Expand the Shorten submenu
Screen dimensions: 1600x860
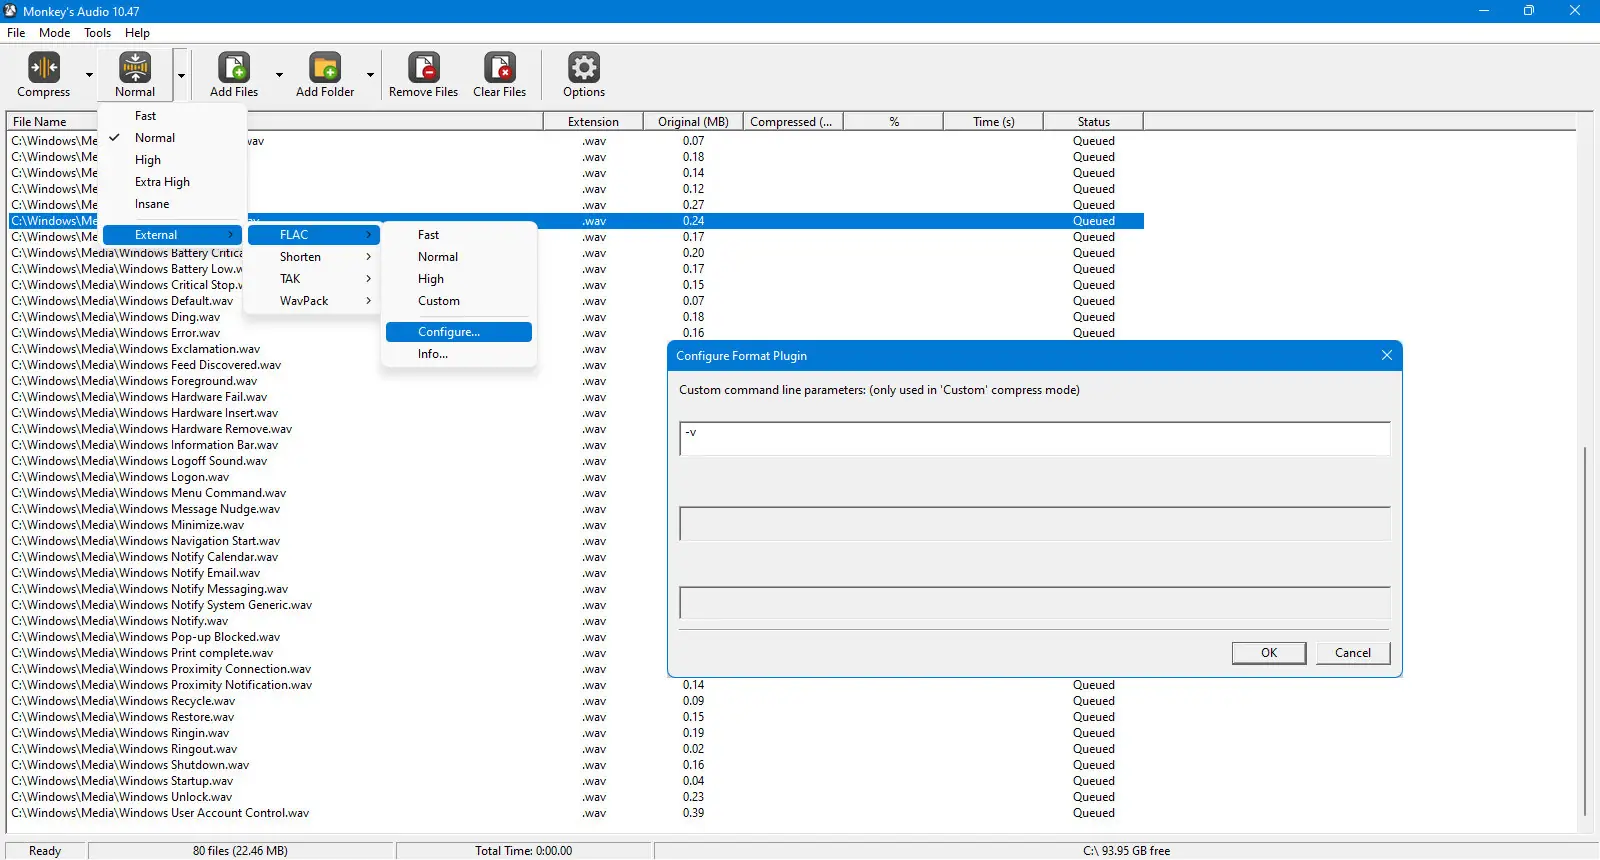pos(314,257)
